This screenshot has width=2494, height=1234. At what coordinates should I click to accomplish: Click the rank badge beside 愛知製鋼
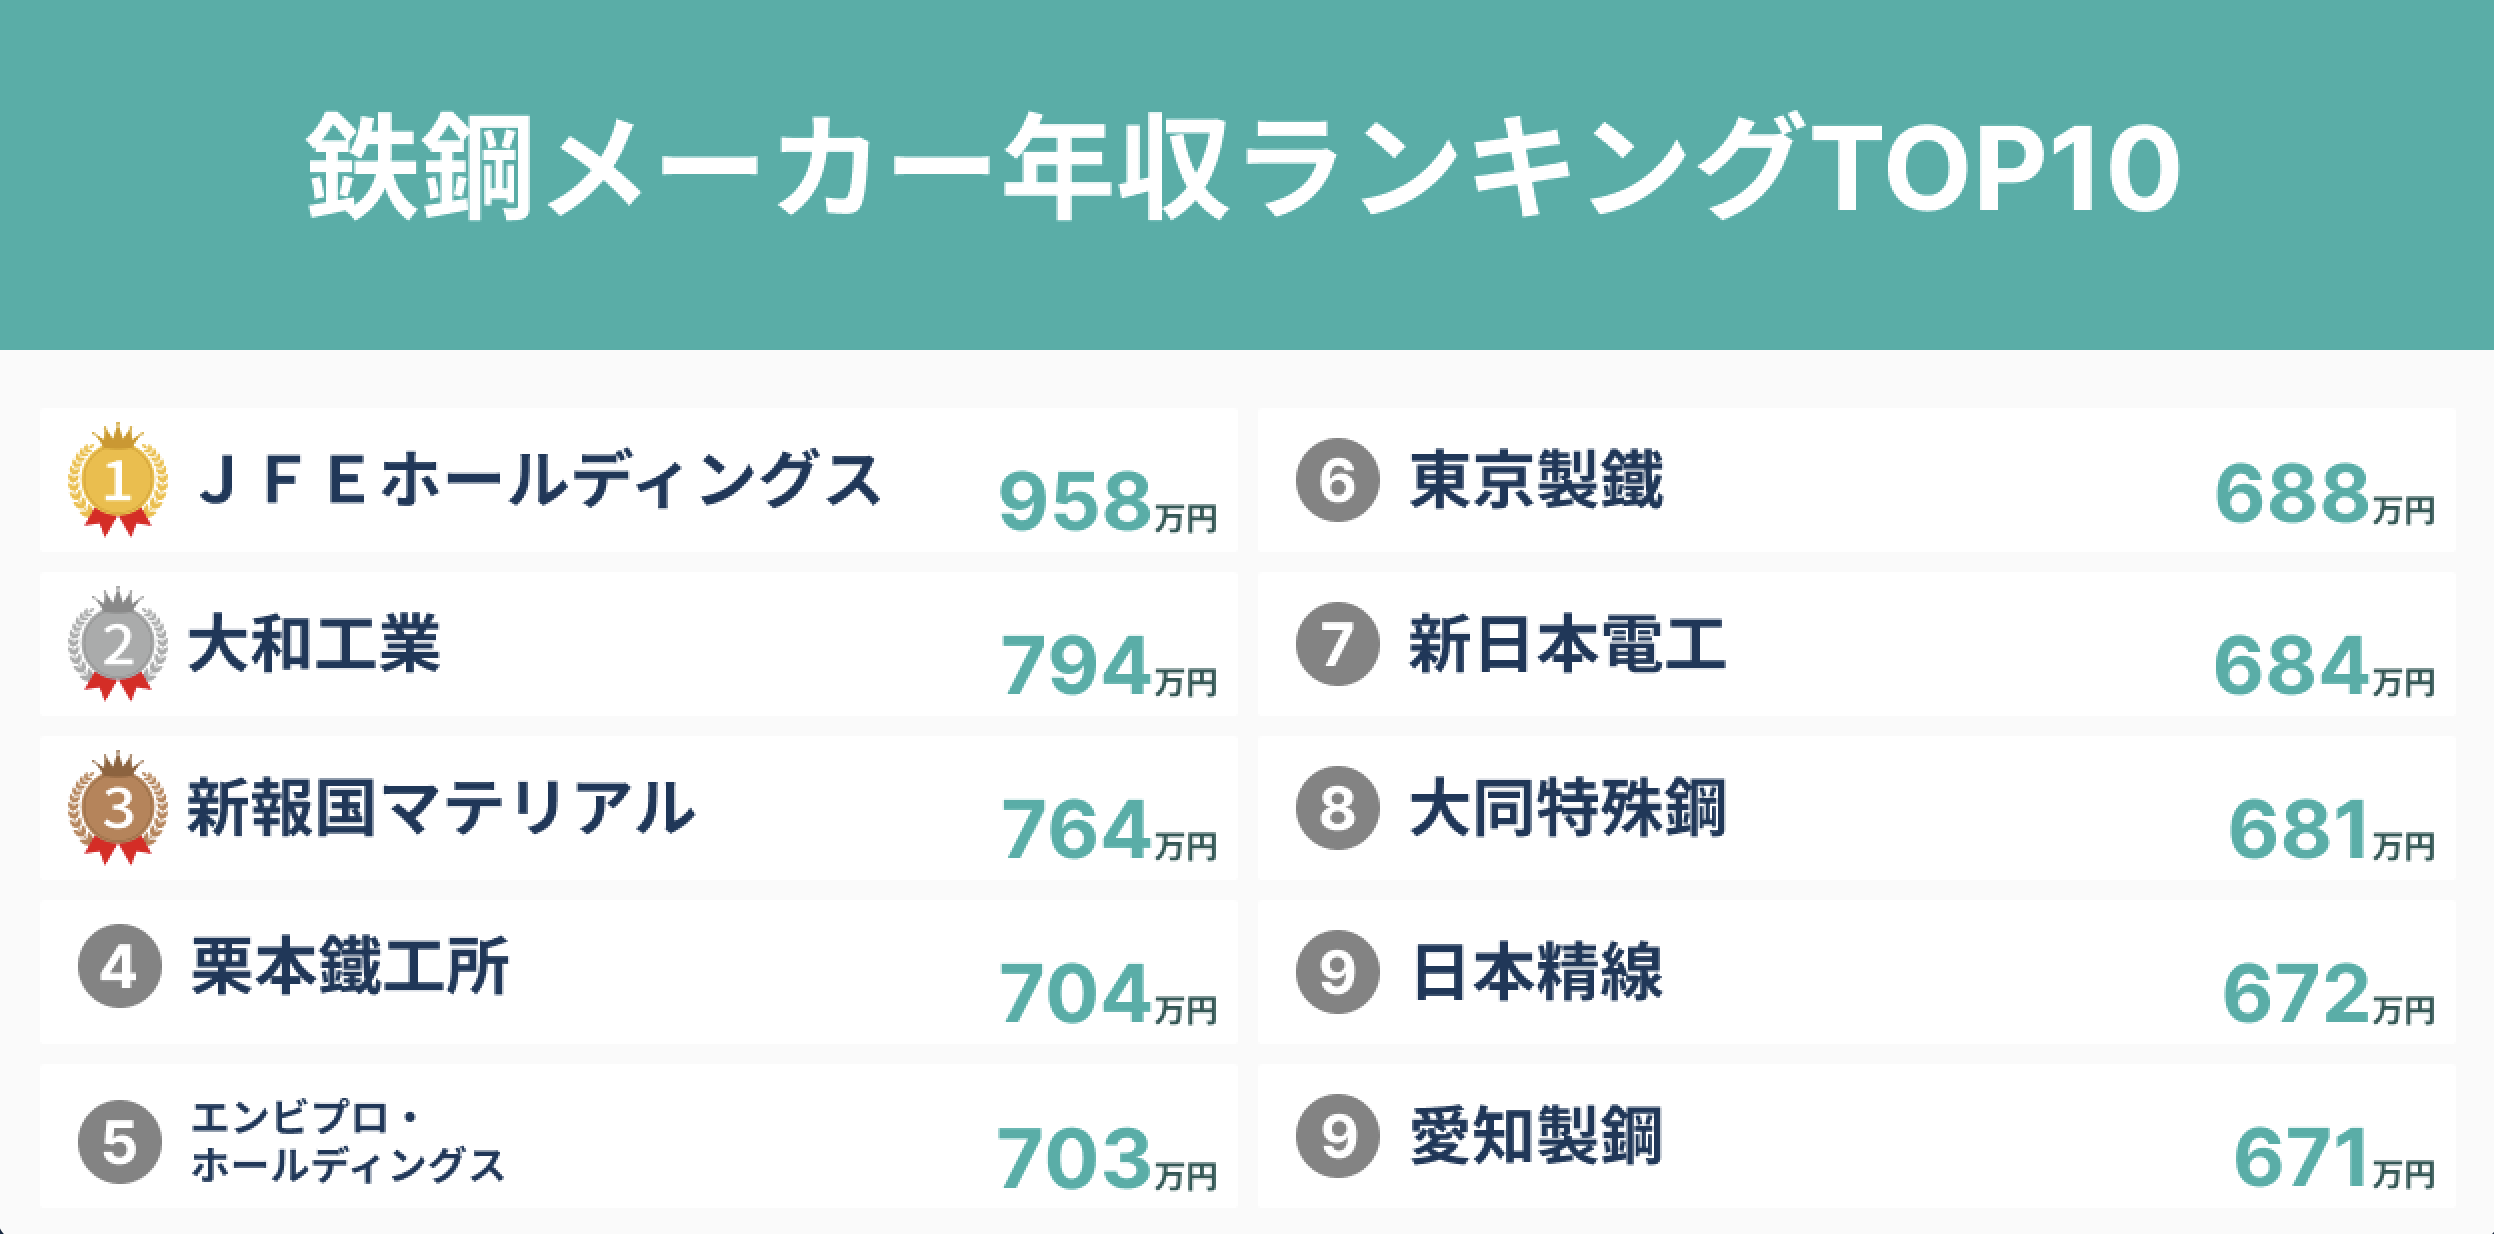point(1337,1136)
